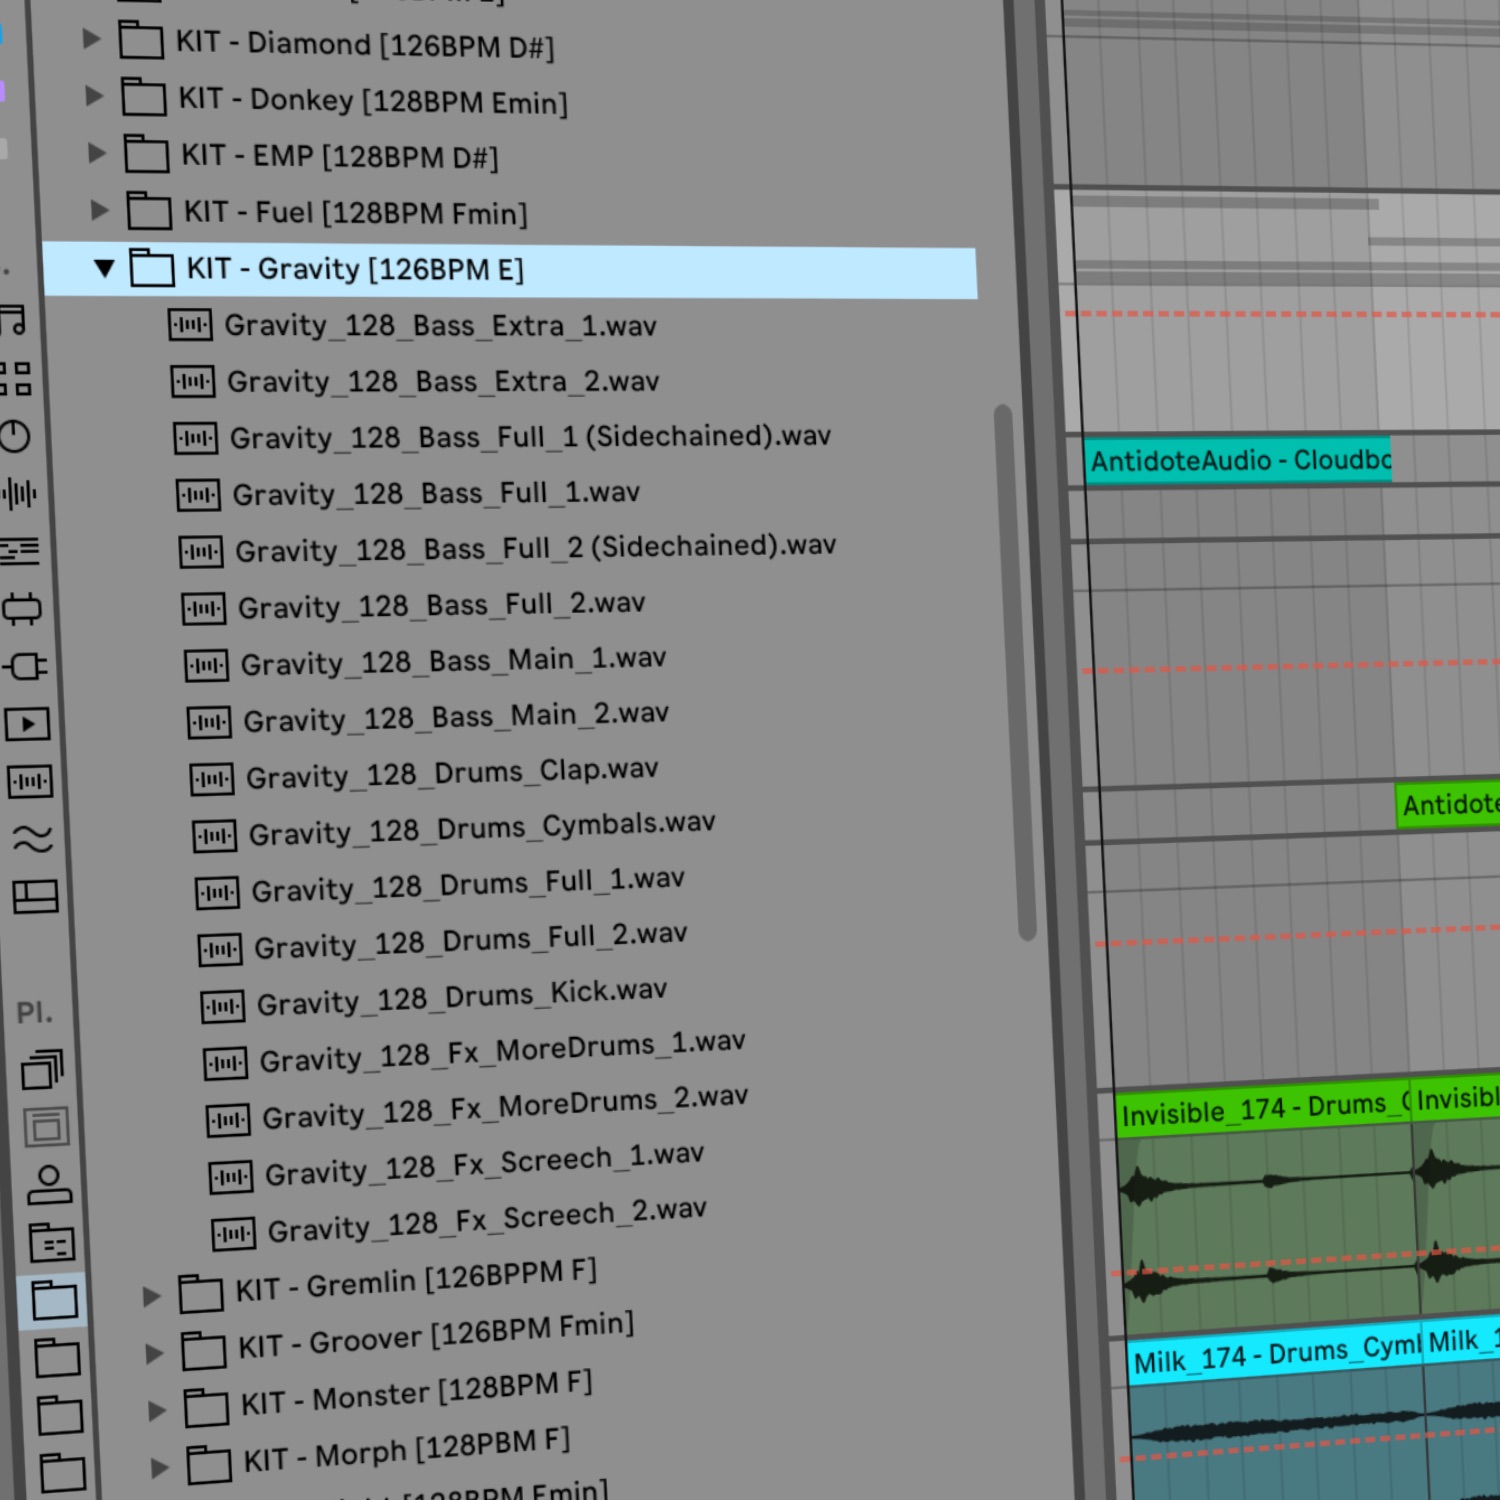Expand the KIT - Gremlin folder

pos(151,1293)
